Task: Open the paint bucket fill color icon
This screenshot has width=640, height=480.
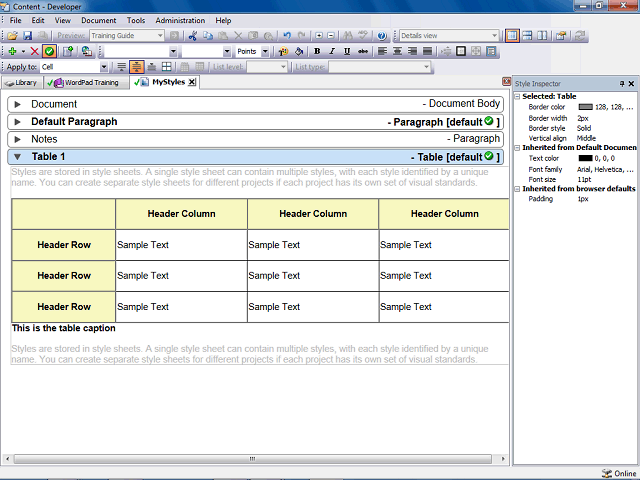Action: (299, 51)
